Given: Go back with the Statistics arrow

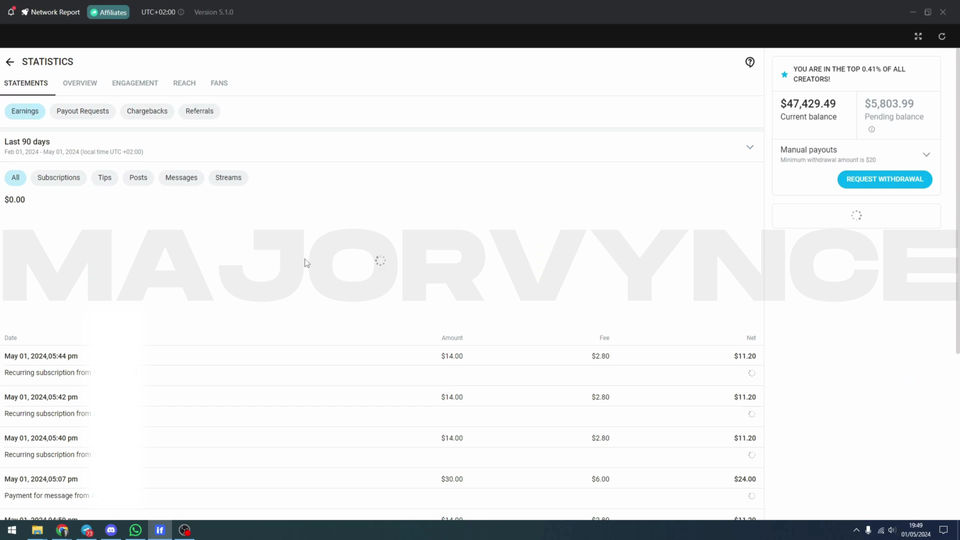Looking at the screenshot, I should [10, 62].
